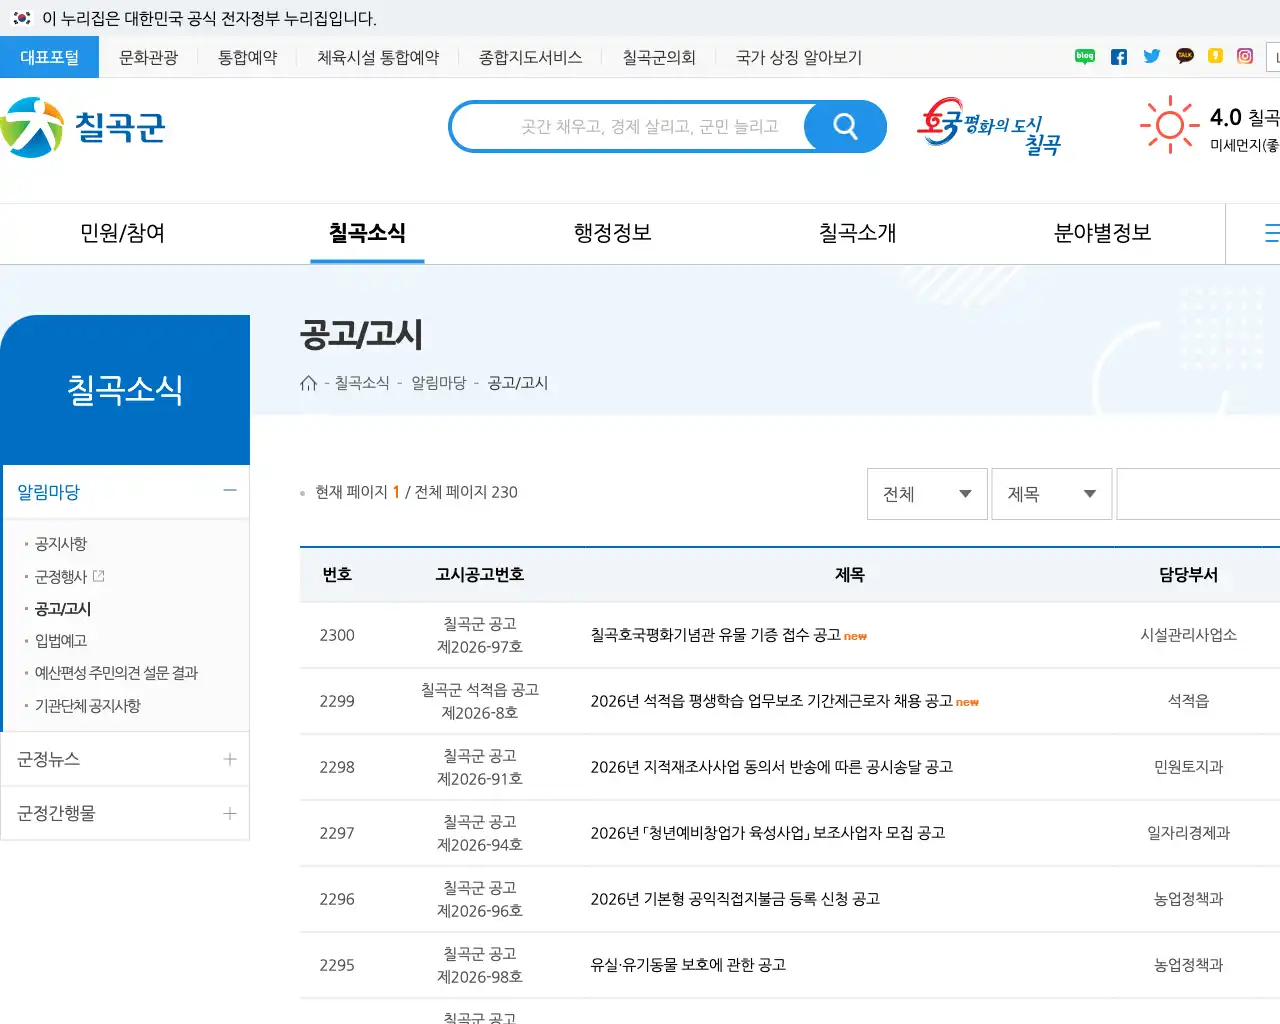The image size is (1280, 1024).
Task: Open the KakaoTalk icon
Action: click(x=1184, y=57)
